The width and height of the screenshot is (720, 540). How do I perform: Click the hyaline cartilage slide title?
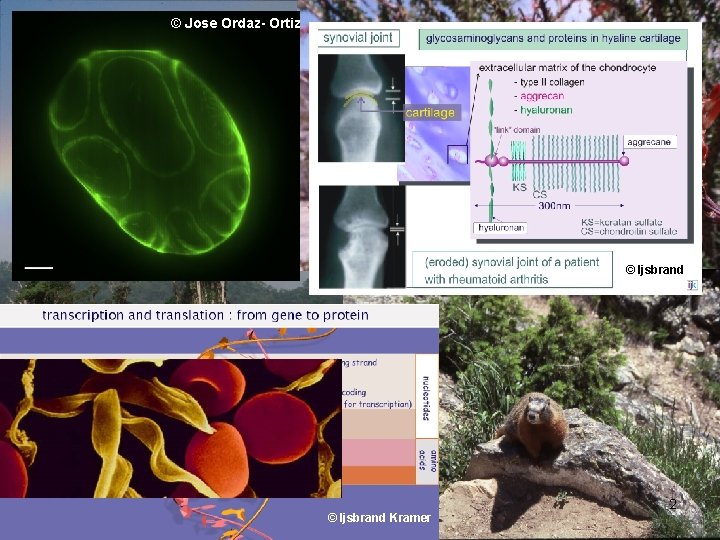click(553, 39)
